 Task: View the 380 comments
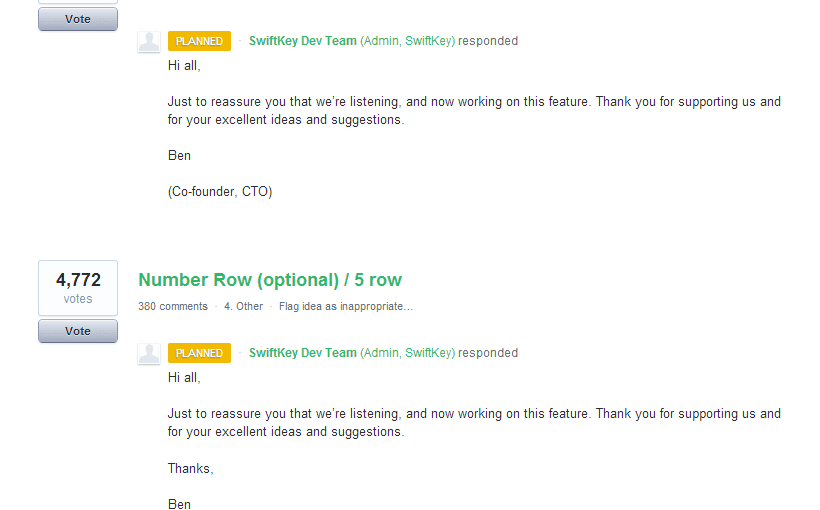[173, 307]
